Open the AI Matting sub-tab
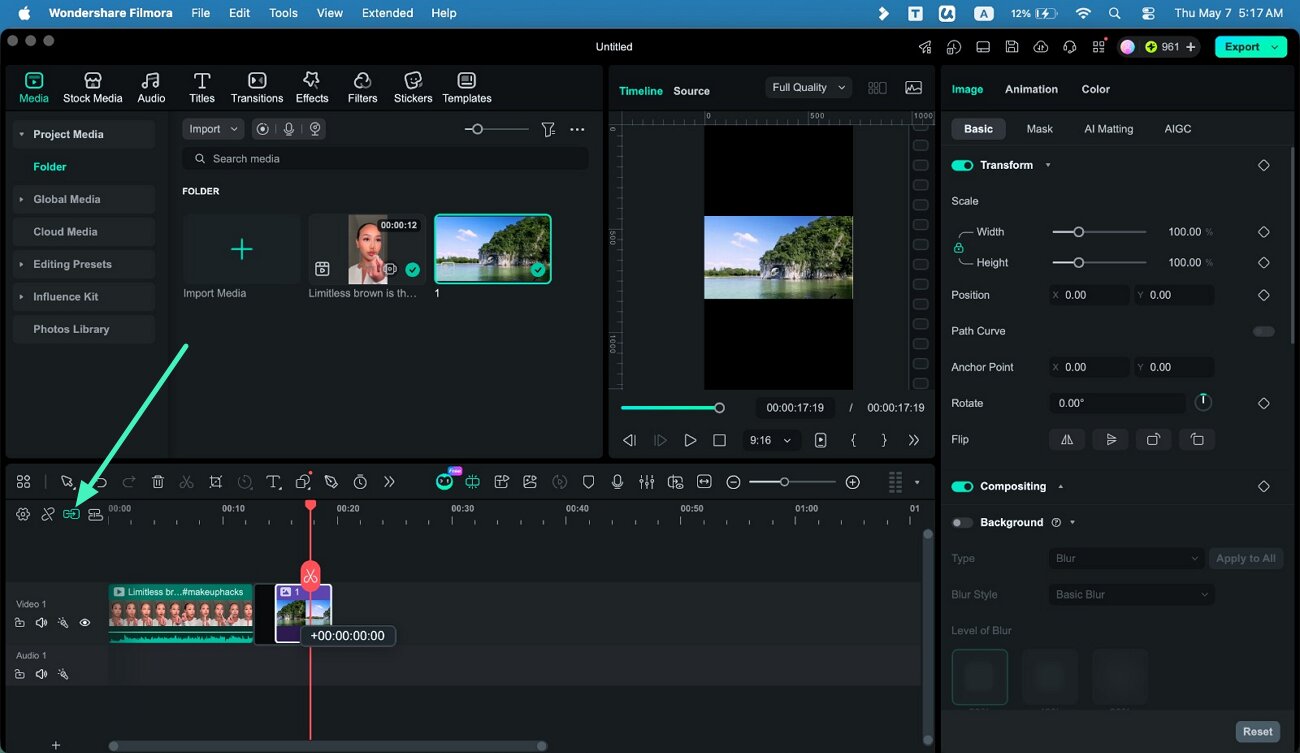The height and width of the screenshot is (753, 1300). pyautogui.click(x=1108, y=129)
